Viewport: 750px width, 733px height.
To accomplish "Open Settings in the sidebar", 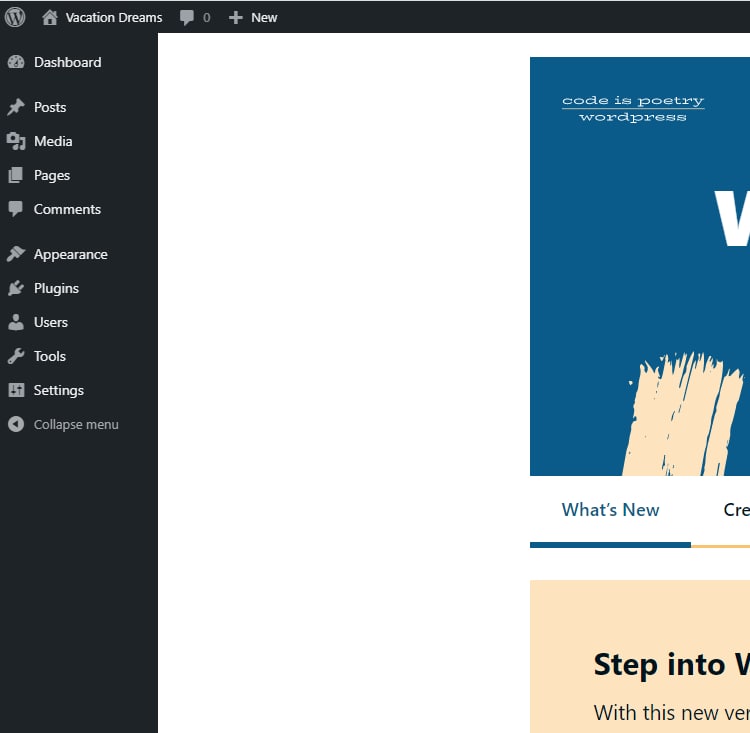I will [58, 390].
